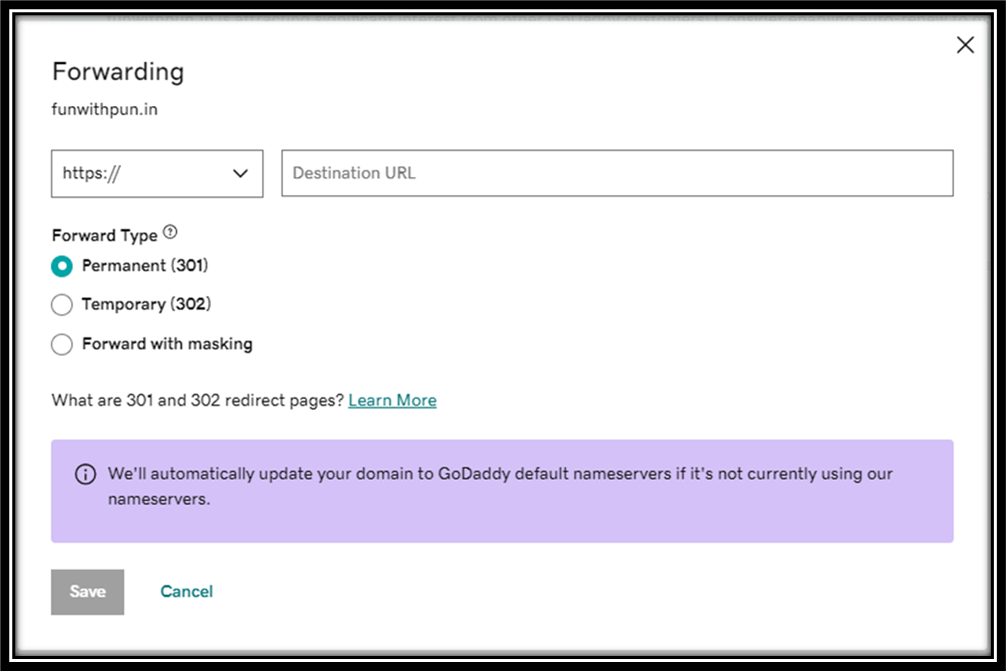Click the info icon in the purple notice
The image size is (1006, 671).
[x=86, y=474]
